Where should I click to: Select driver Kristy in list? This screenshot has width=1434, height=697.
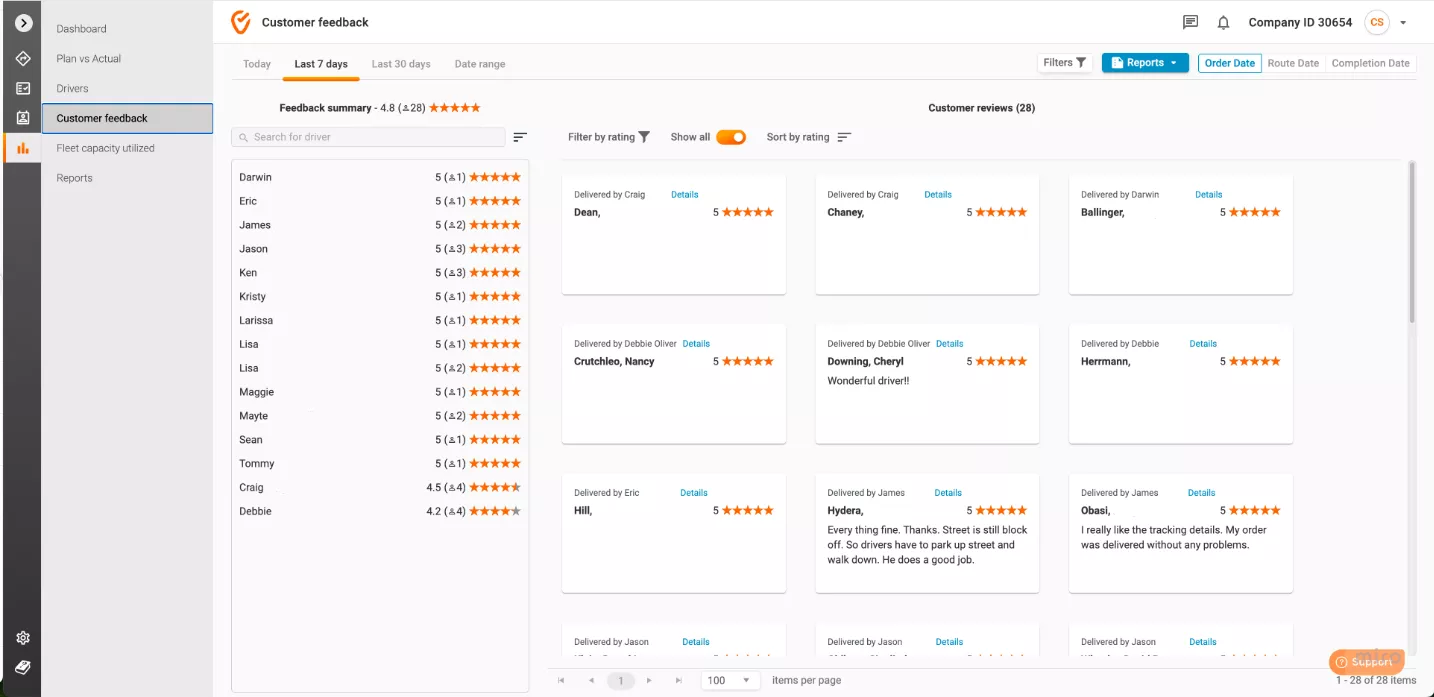[x=380, y=297]
